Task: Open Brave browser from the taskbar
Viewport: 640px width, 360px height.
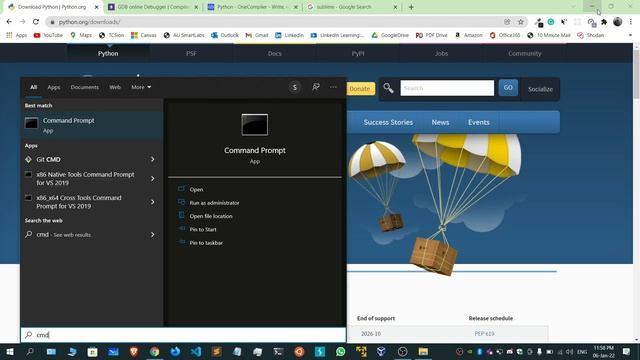Action: 134,351
